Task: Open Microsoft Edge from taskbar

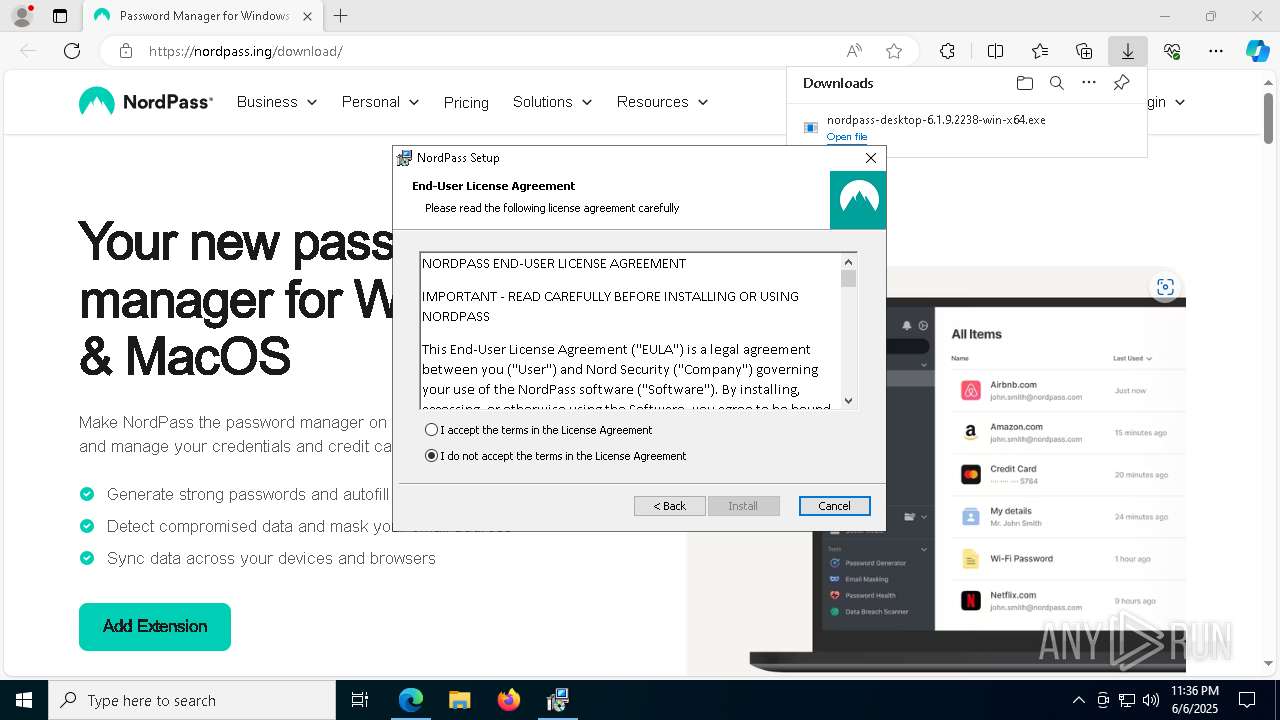Action: [411, 700]
